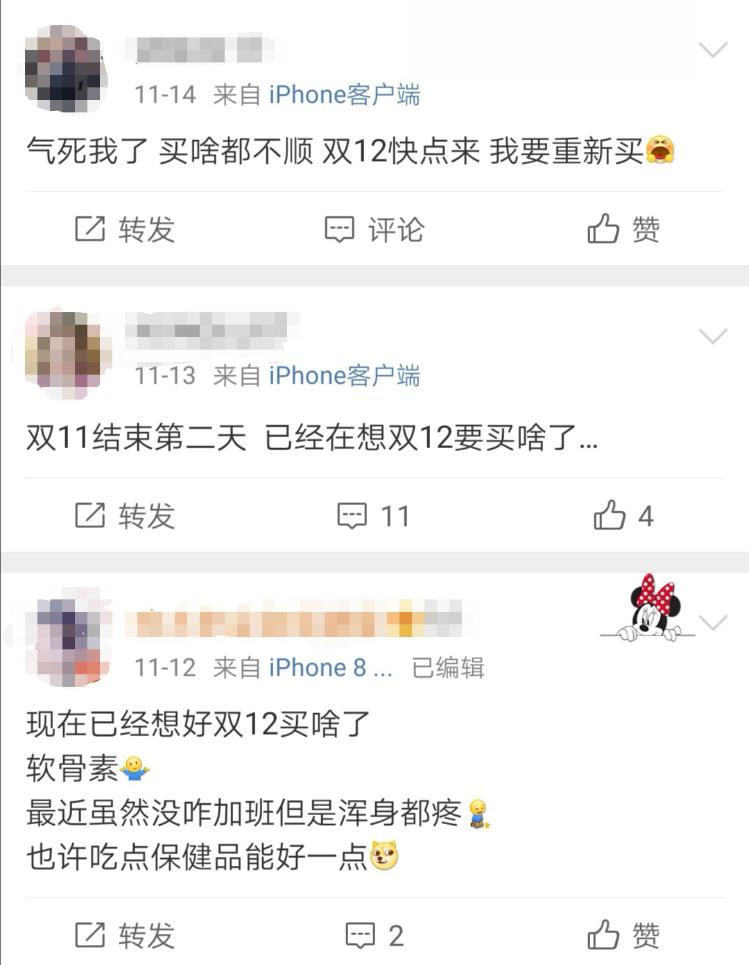749x965 pixels.
Task: Tap repost icon on the 11-14 post
Action: coord(90,229)
